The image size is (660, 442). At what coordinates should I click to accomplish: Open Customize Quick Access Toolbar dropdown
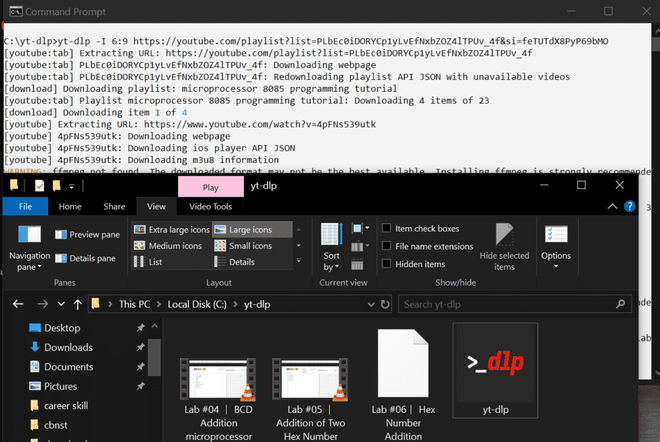click(x=72, y=186)
